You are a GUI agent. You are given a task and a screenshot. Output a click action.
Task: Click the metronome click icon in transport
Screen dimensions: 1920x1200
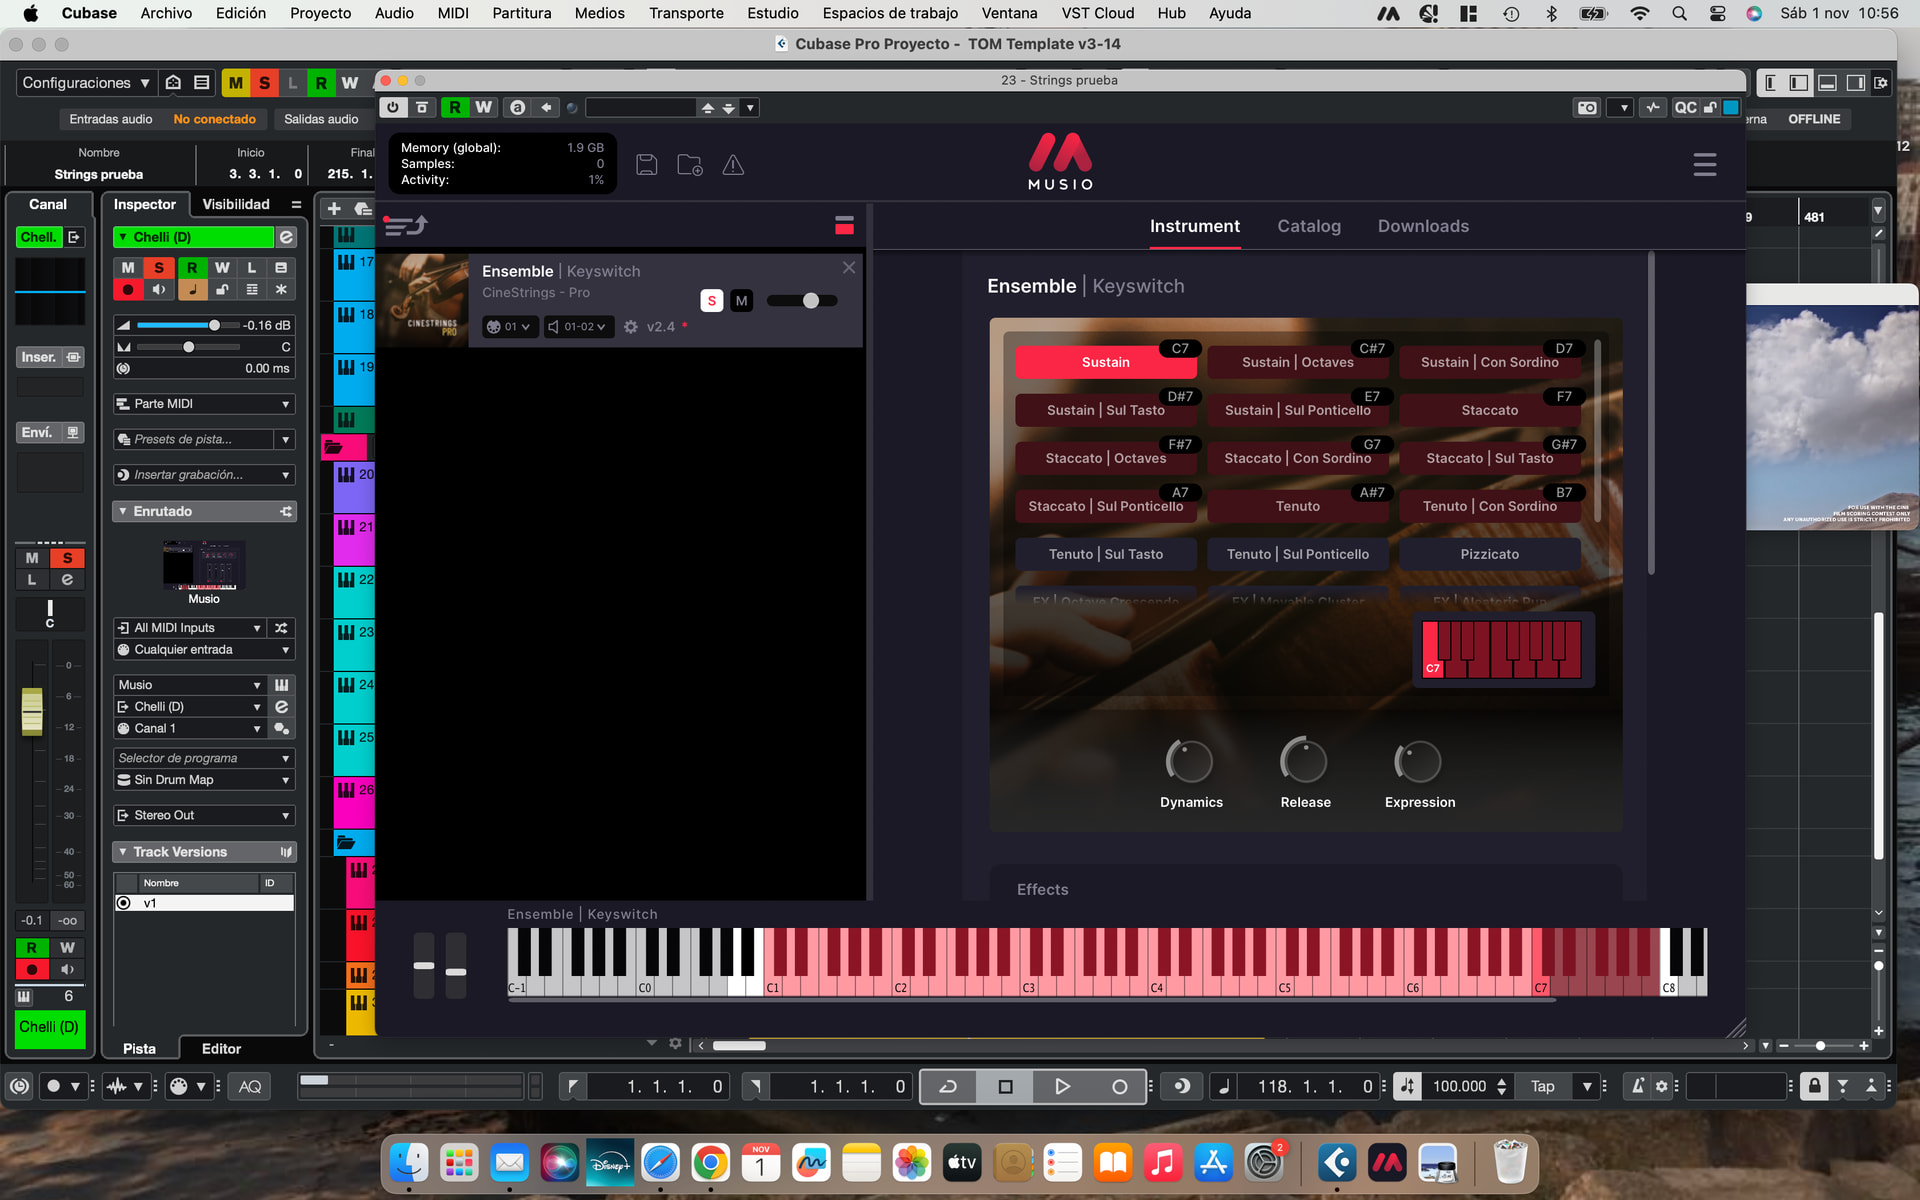point(1638,1086)
